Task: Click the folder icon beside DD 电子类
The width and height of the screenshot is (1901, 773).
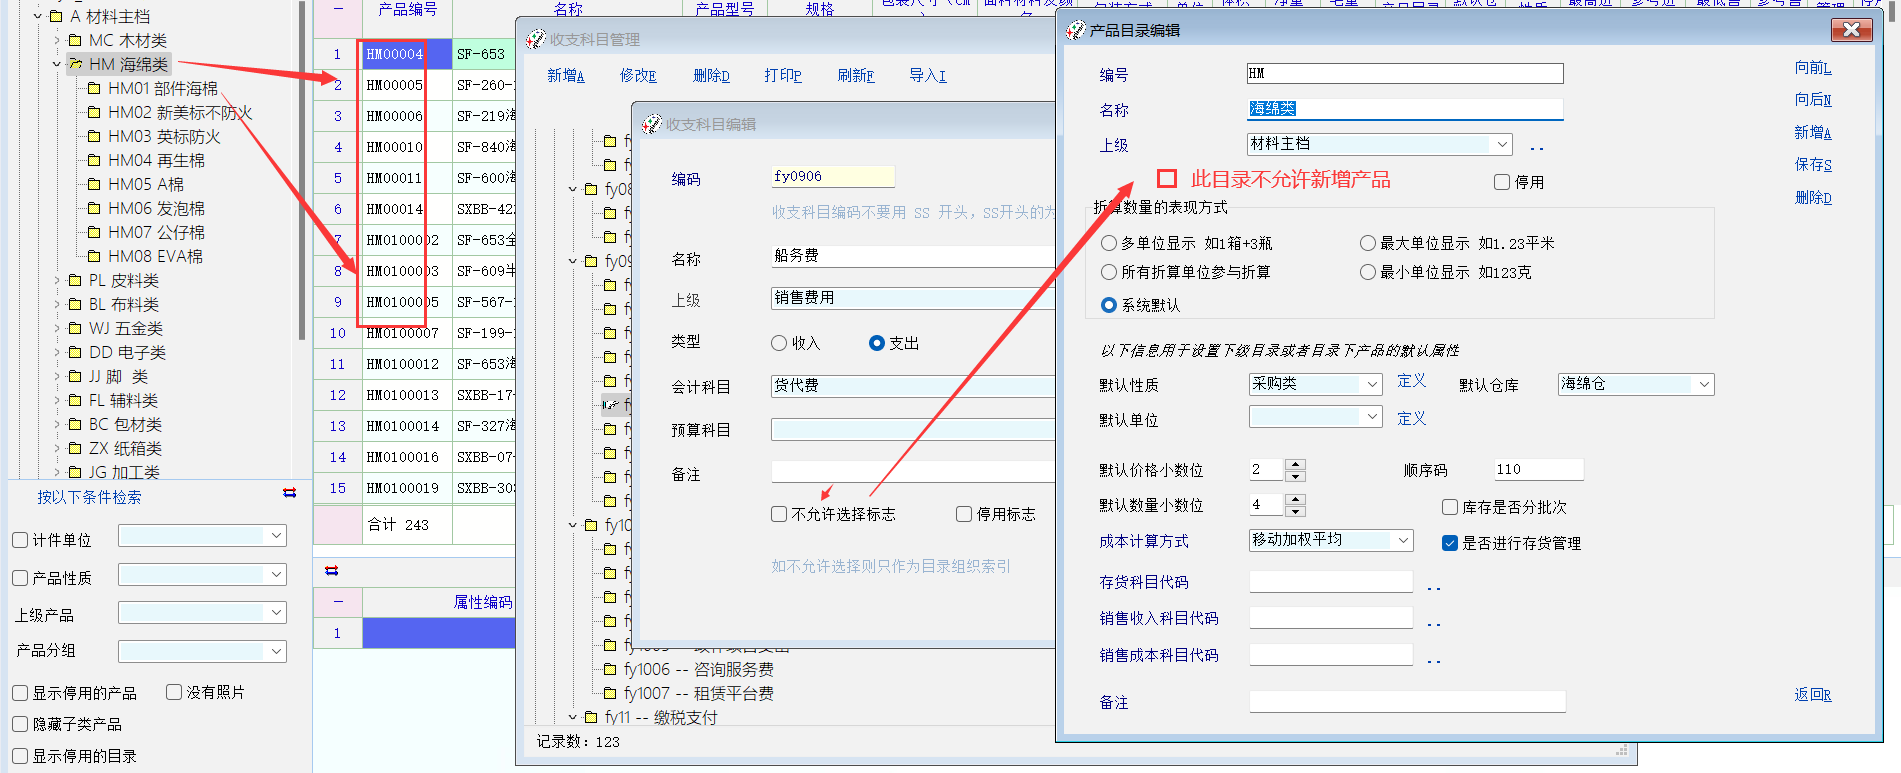Action: click(x=75, y=352)
